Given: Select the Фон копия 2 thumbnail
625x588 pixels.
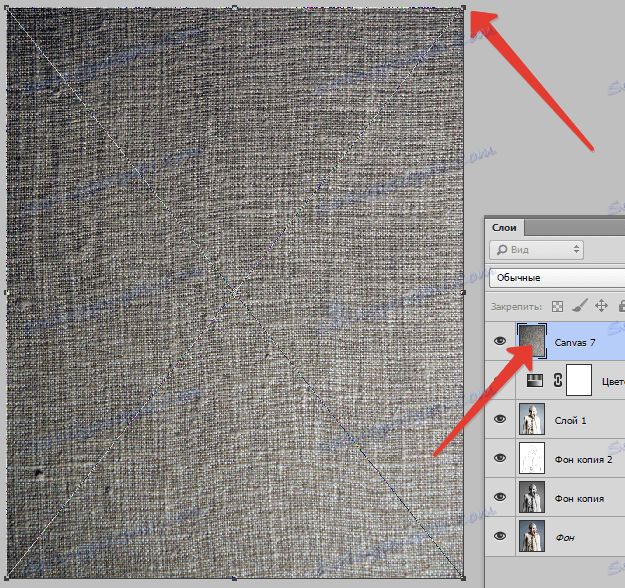Looking at the screenshot, I should (532, 458).
